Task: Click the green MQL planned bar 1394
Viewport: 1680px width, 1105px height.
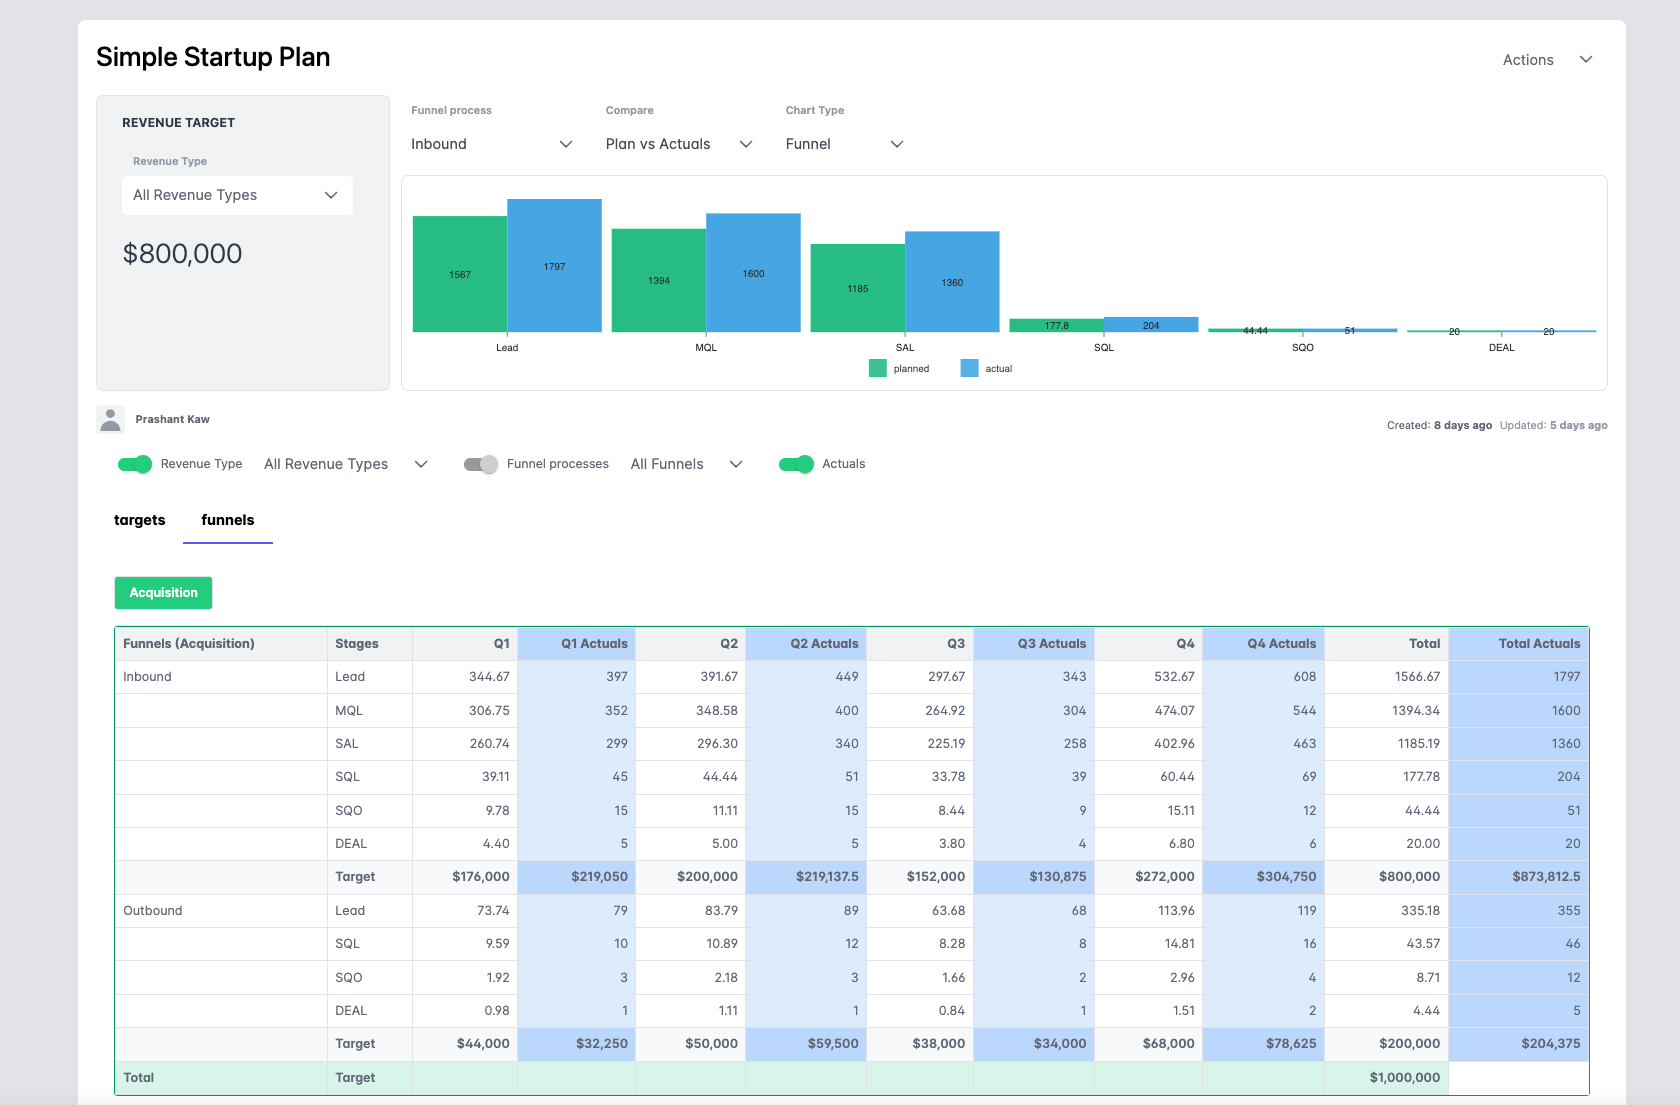Action: pyautogui.click(x=658, y=280)
